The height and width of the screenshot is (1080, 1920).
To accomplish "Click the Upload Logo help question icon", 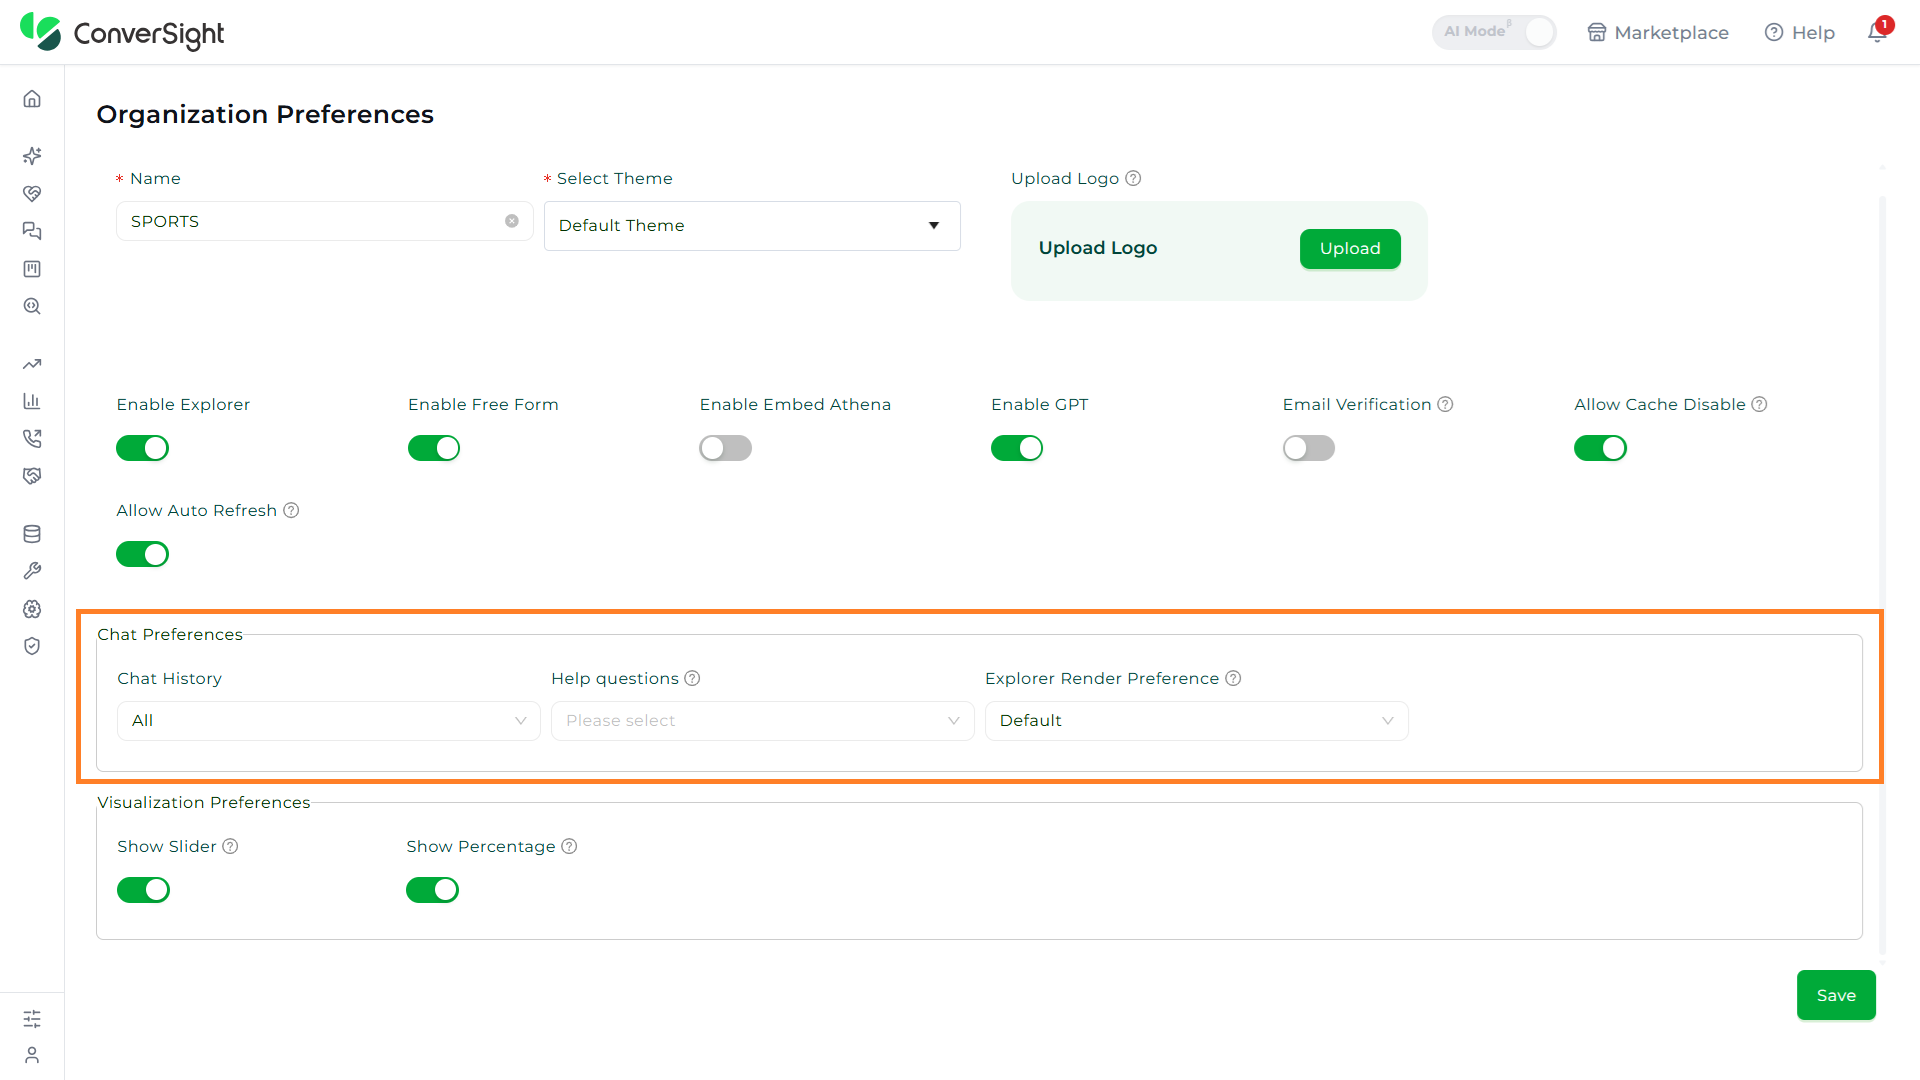I will pos(1133,178).
